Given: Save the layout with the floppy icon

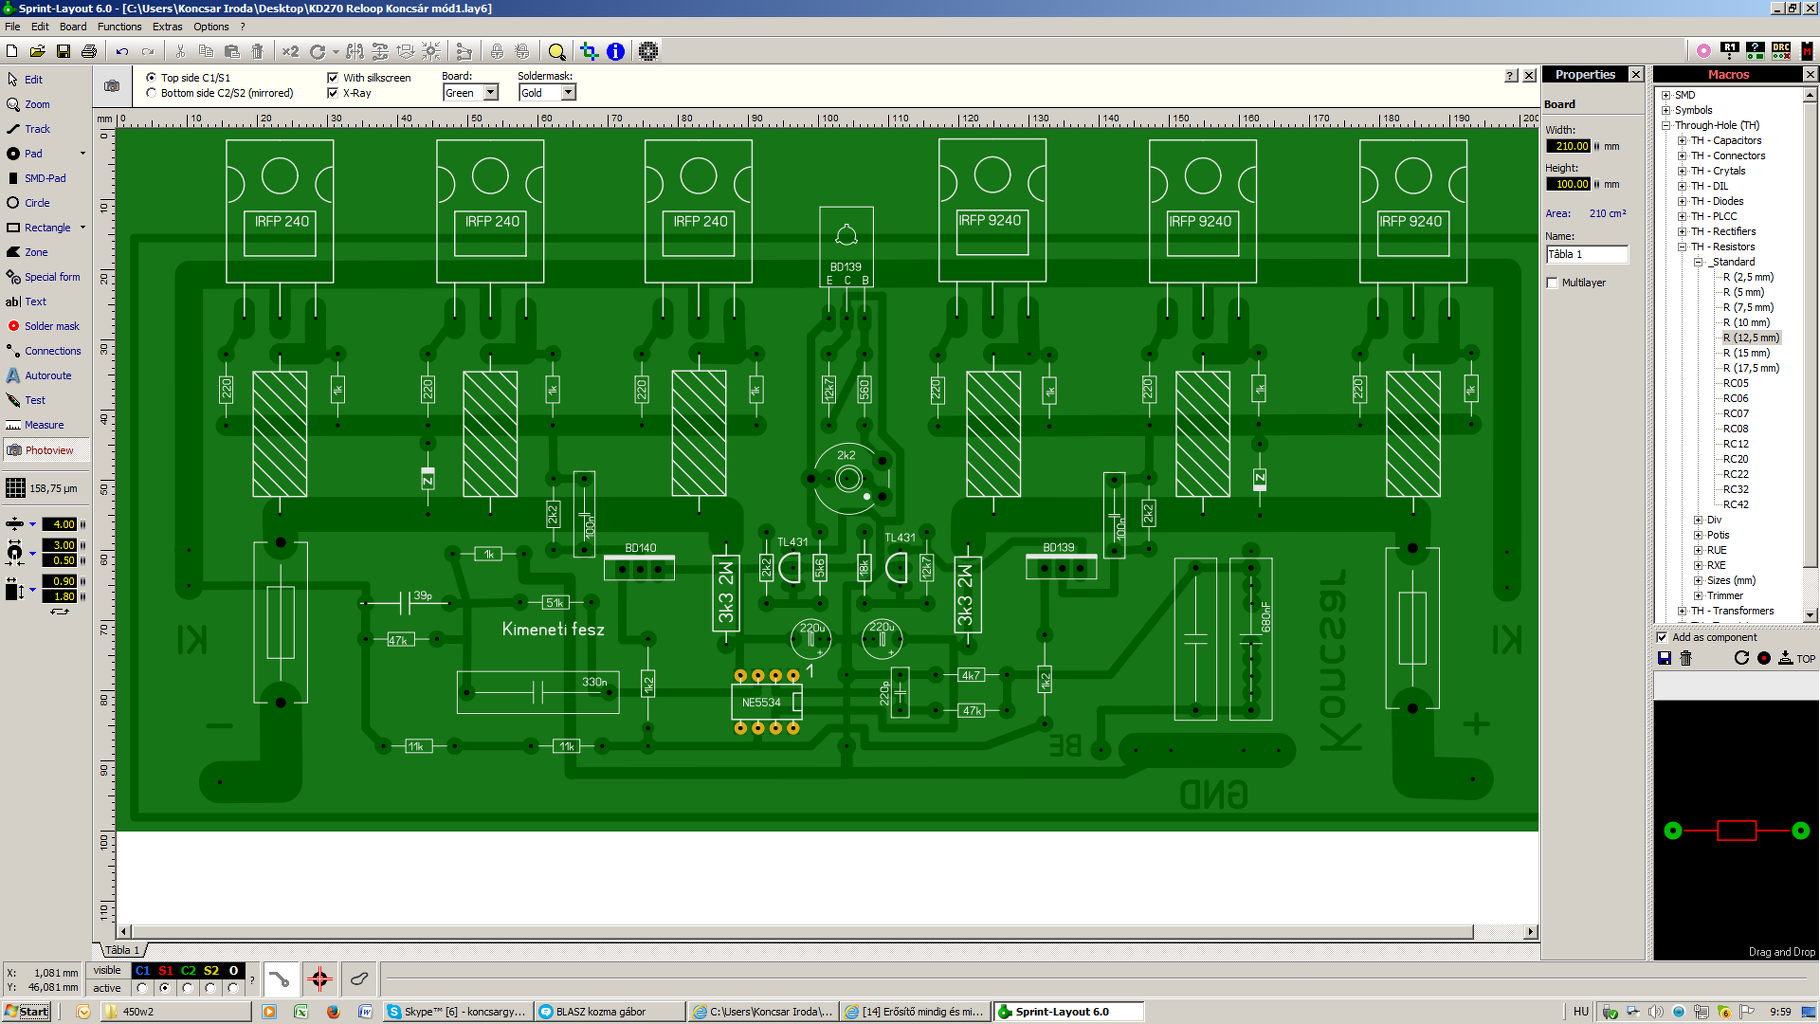Looking at the screenshot, I should click(63, 51).
